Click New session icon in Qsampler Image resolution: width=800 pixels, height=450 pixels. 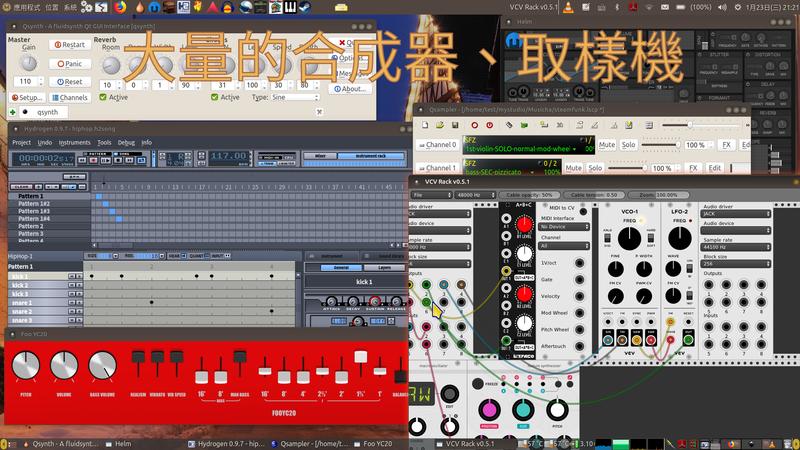click(x=424, y=125)
